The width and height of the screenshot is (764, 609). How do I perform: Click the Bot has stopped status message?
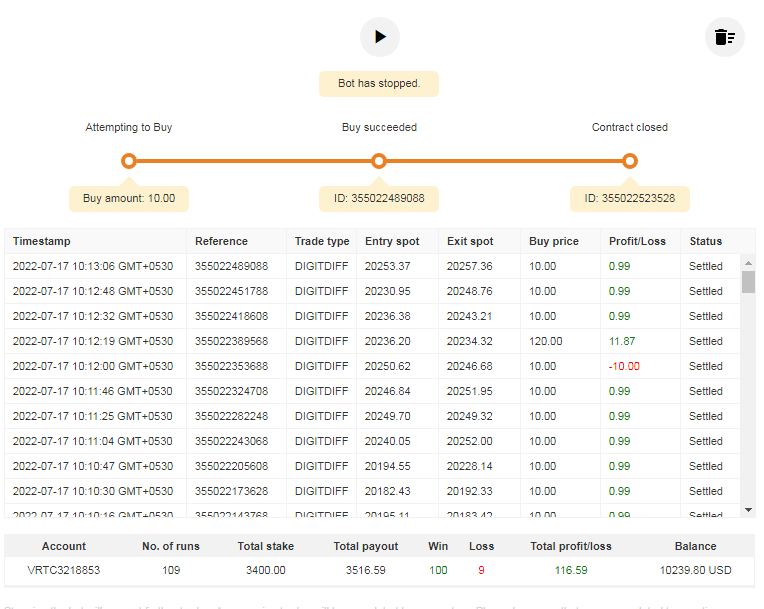click(379, 83)
